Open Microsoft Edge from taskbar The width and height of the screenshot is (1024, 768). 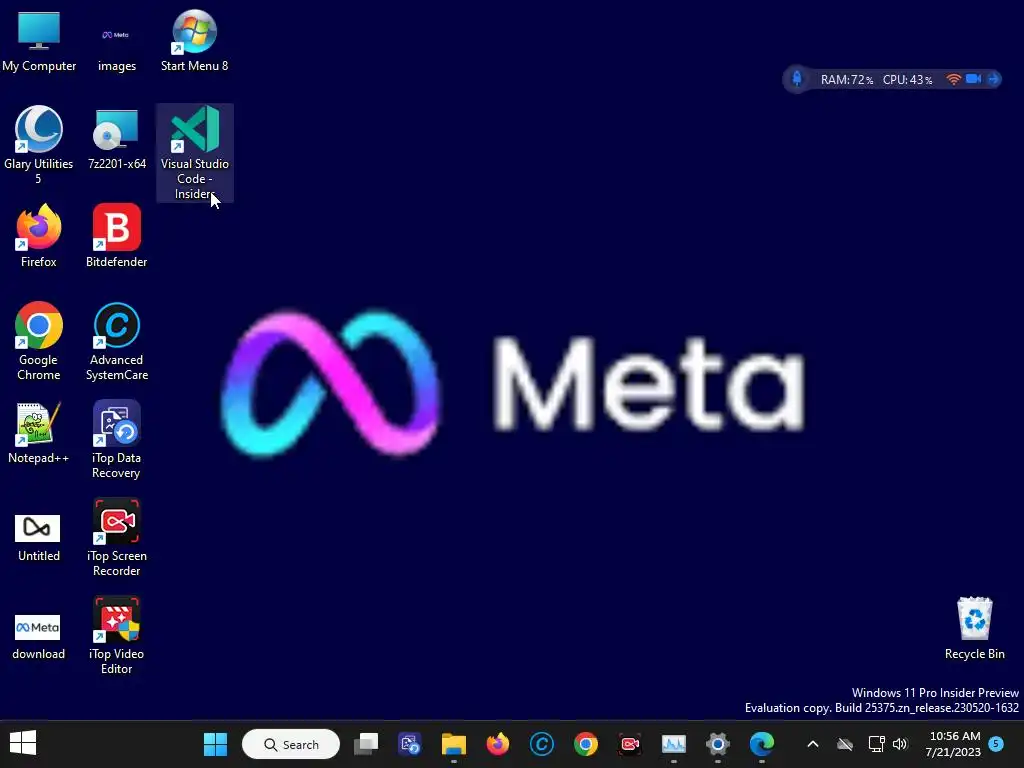[x=761, y=744]
